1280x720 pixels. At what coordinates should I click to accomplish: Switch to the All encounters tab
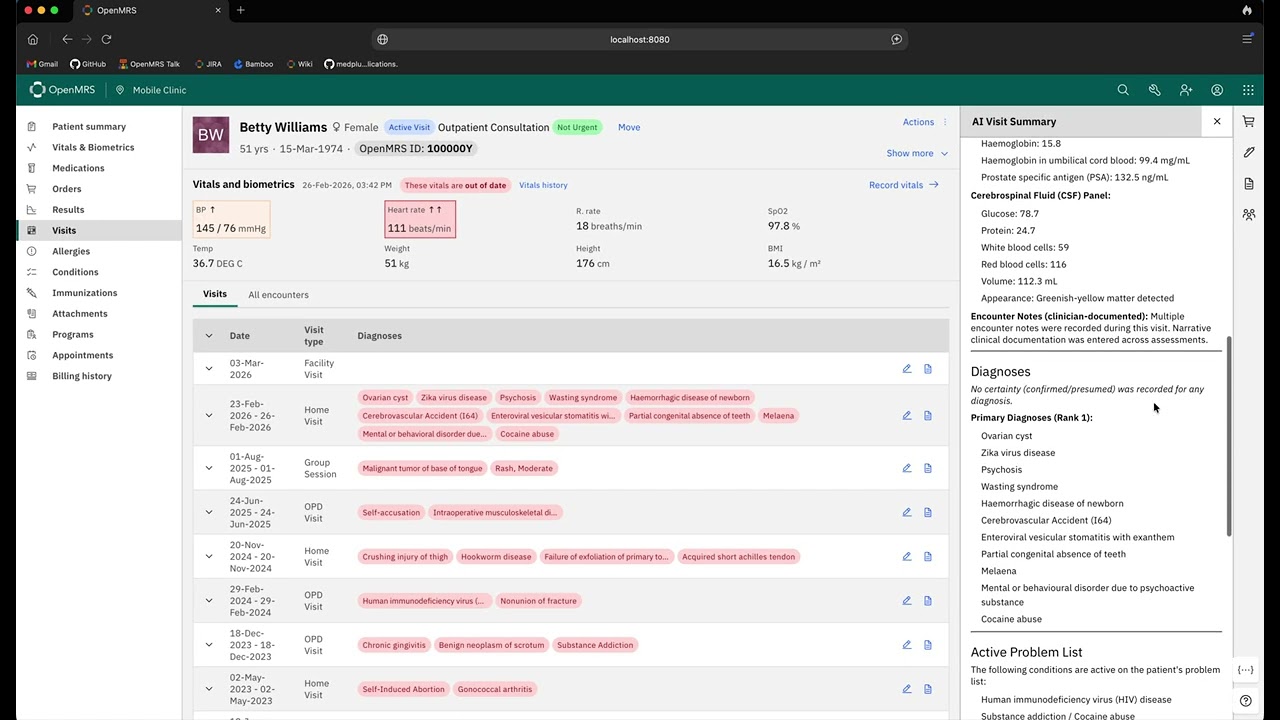(x=278, y=295)
